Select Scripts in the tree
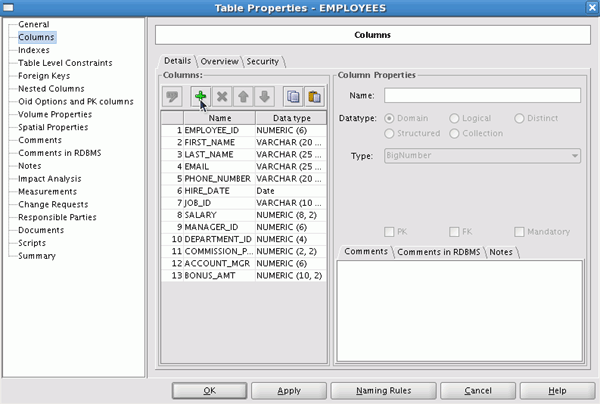Image resolution: width=600 pixels, height=404 pixels. coord(32,243)
